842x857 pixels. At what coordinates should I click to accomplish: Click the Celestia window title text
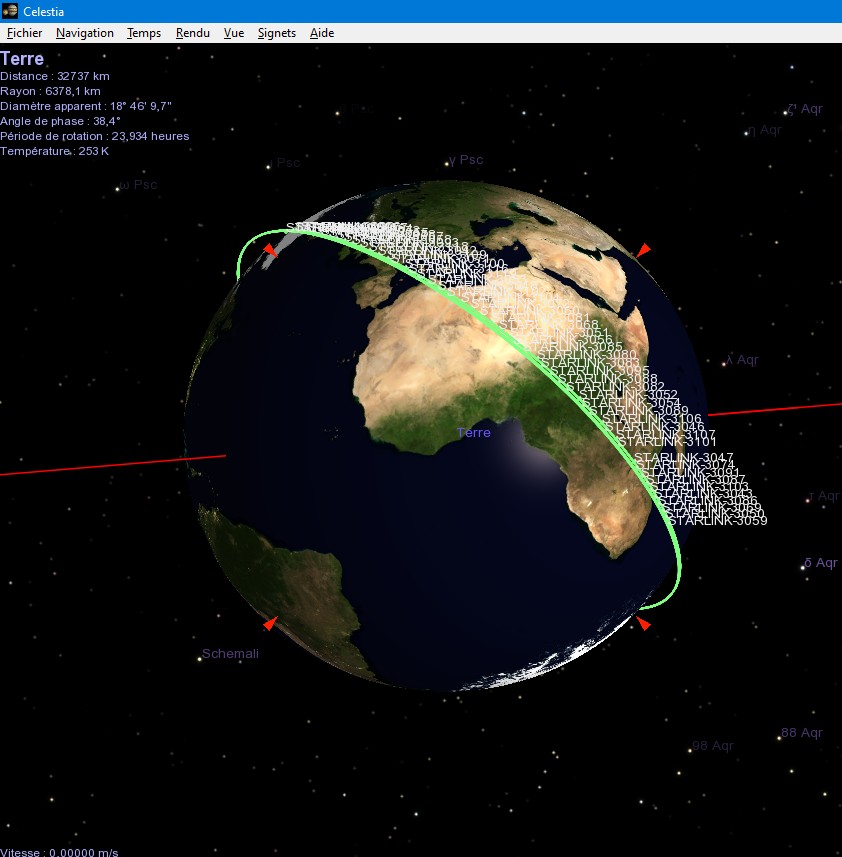43,11
